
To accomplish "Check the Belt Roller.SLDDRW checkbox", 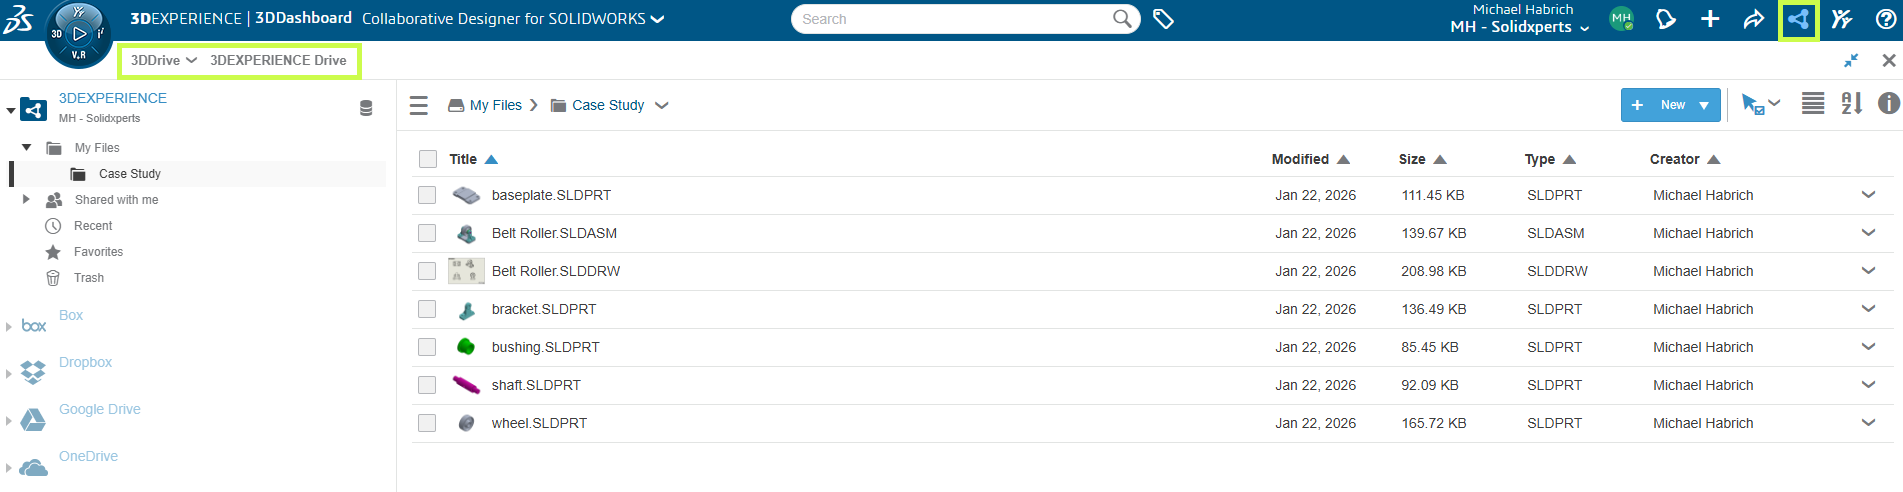I will (x=427, y=271).
